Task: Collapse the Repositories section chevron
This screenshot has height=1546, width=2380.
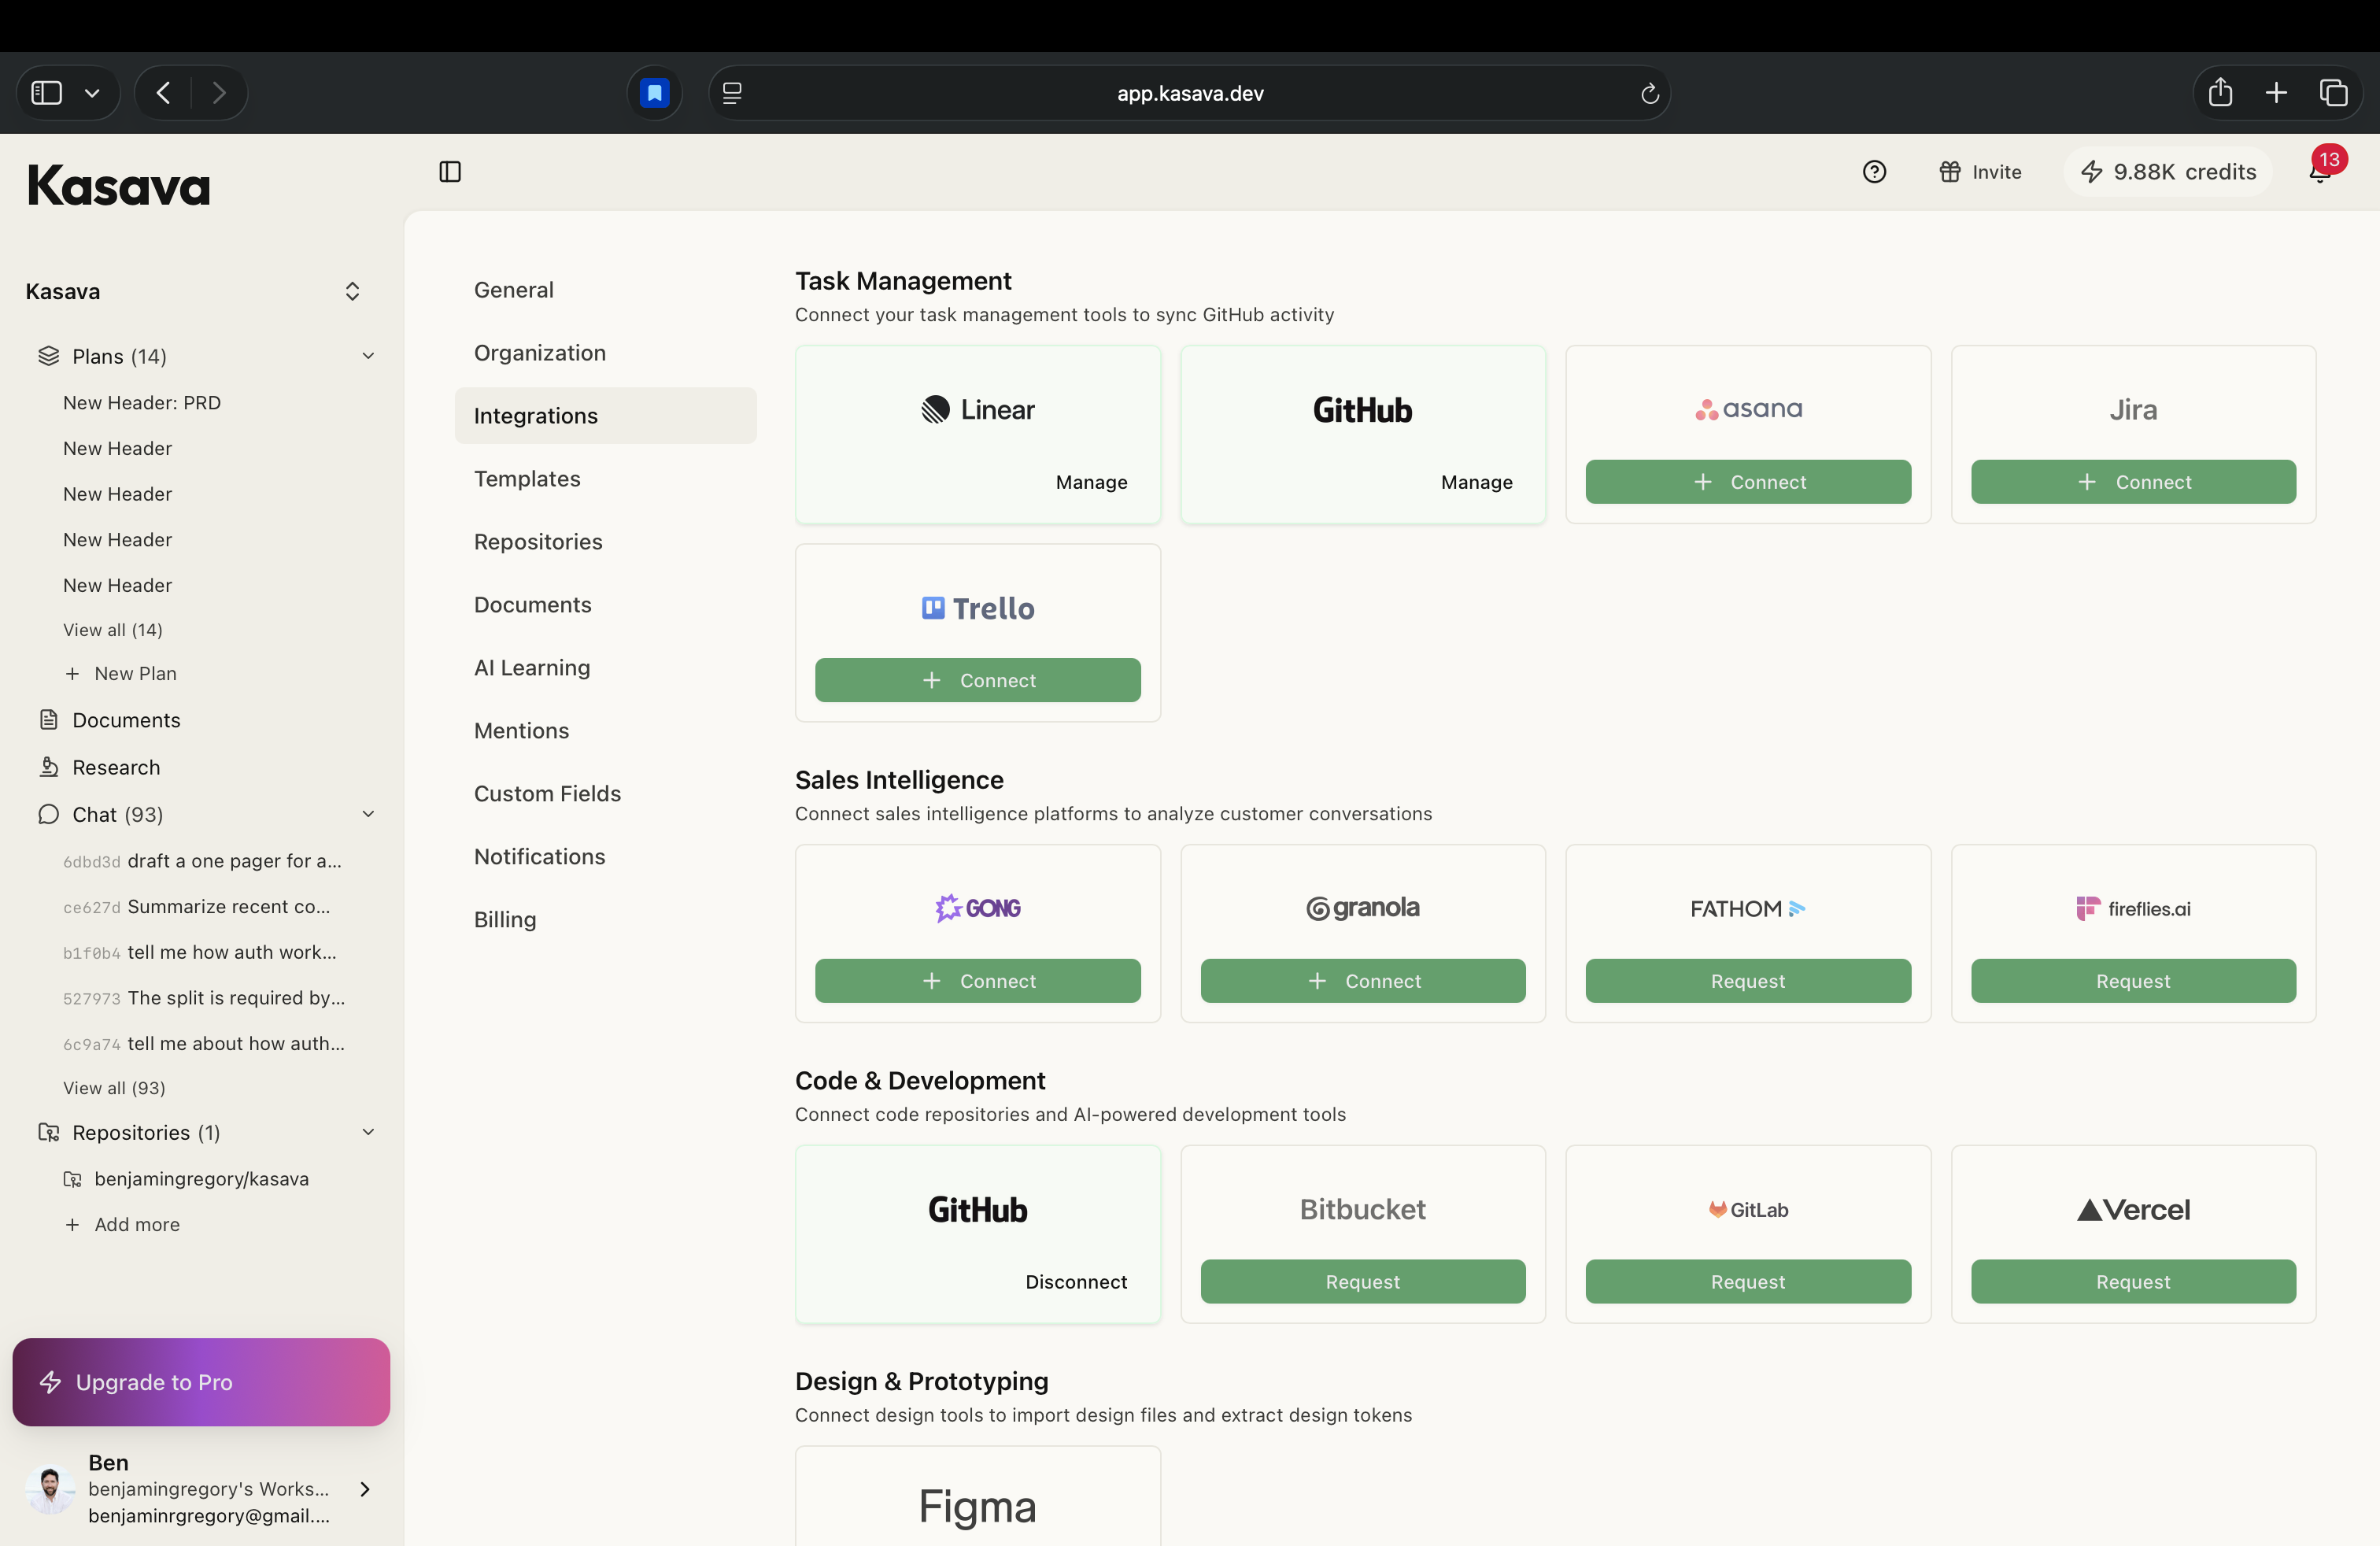Action: click(x=368, y=1132)
